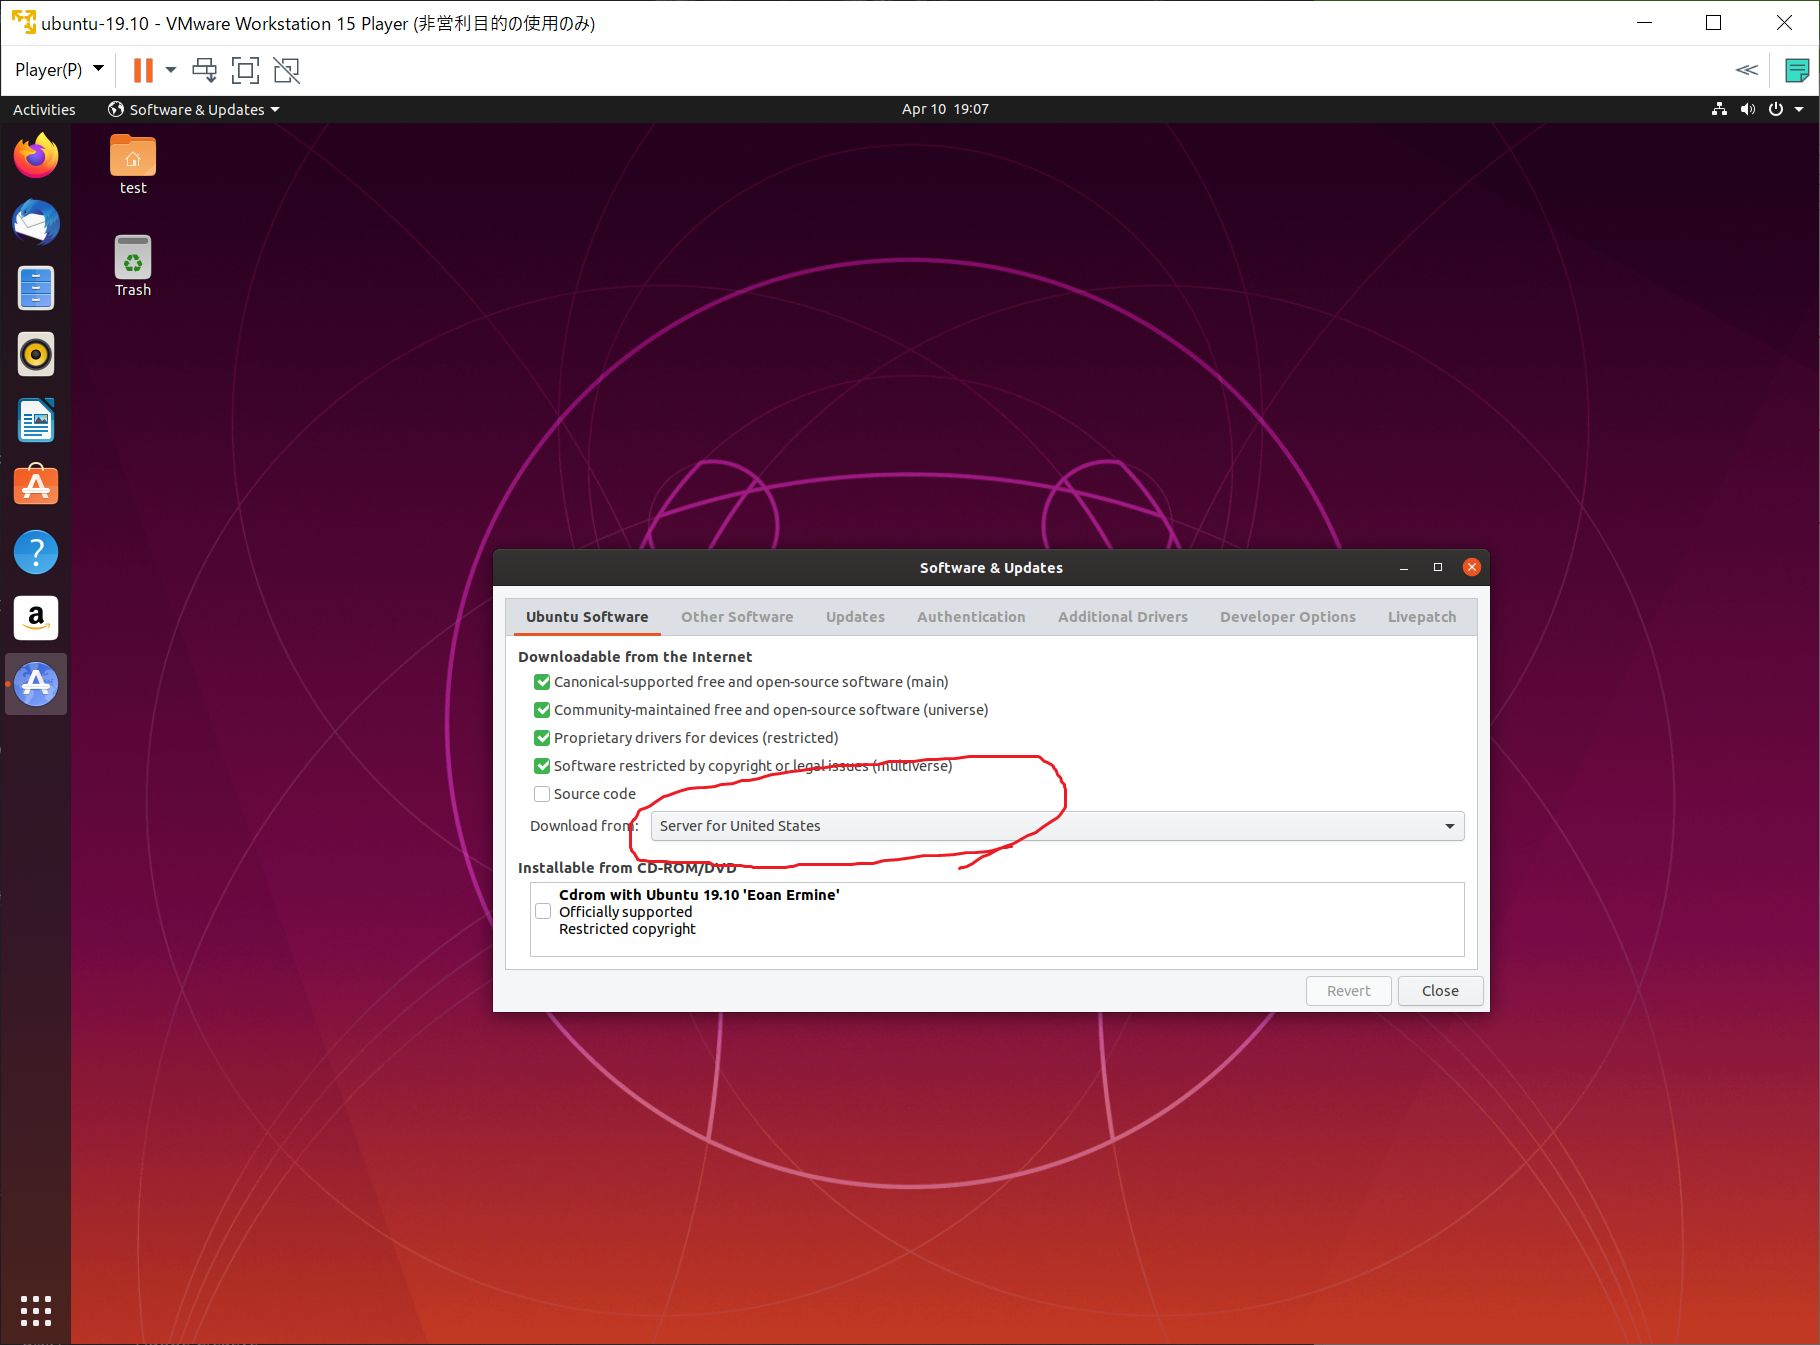
Task: Pause the virtual machine in VMware toolbar
Action: [143, 70]
